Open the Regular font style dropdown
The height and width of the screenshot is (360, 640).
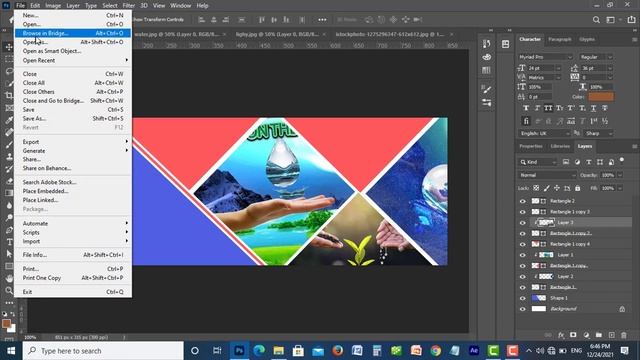click(596, 57)
